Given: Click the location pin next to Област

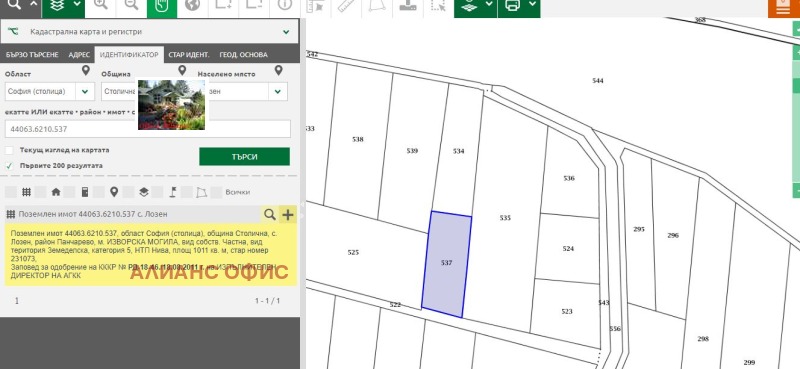Looking at the screenshot, I should click(86, 70).
